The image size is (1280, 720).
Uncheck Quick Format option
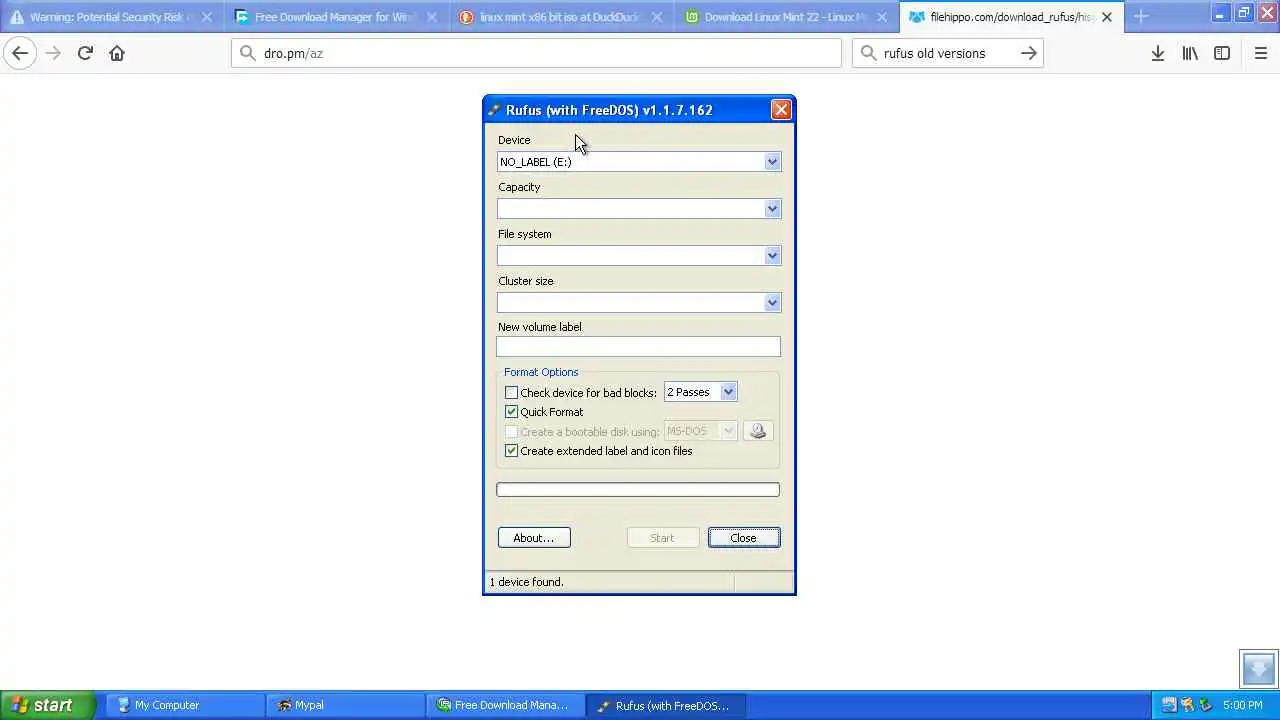[512, 412]
